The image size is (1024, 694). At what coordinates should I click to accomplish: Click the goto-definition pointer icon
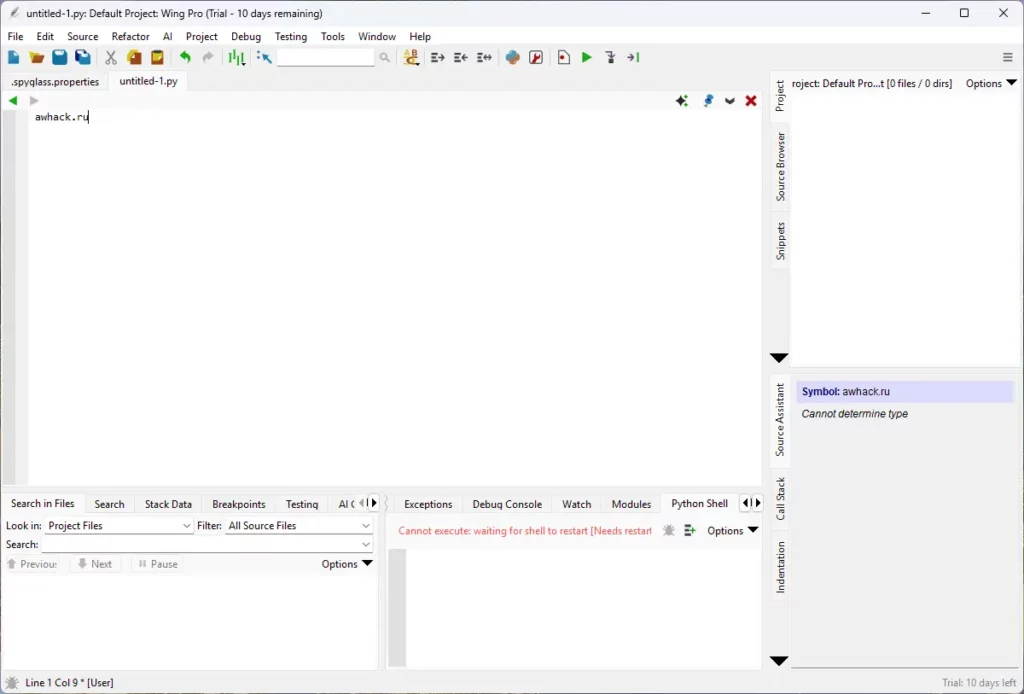click(x=264, y=57)
